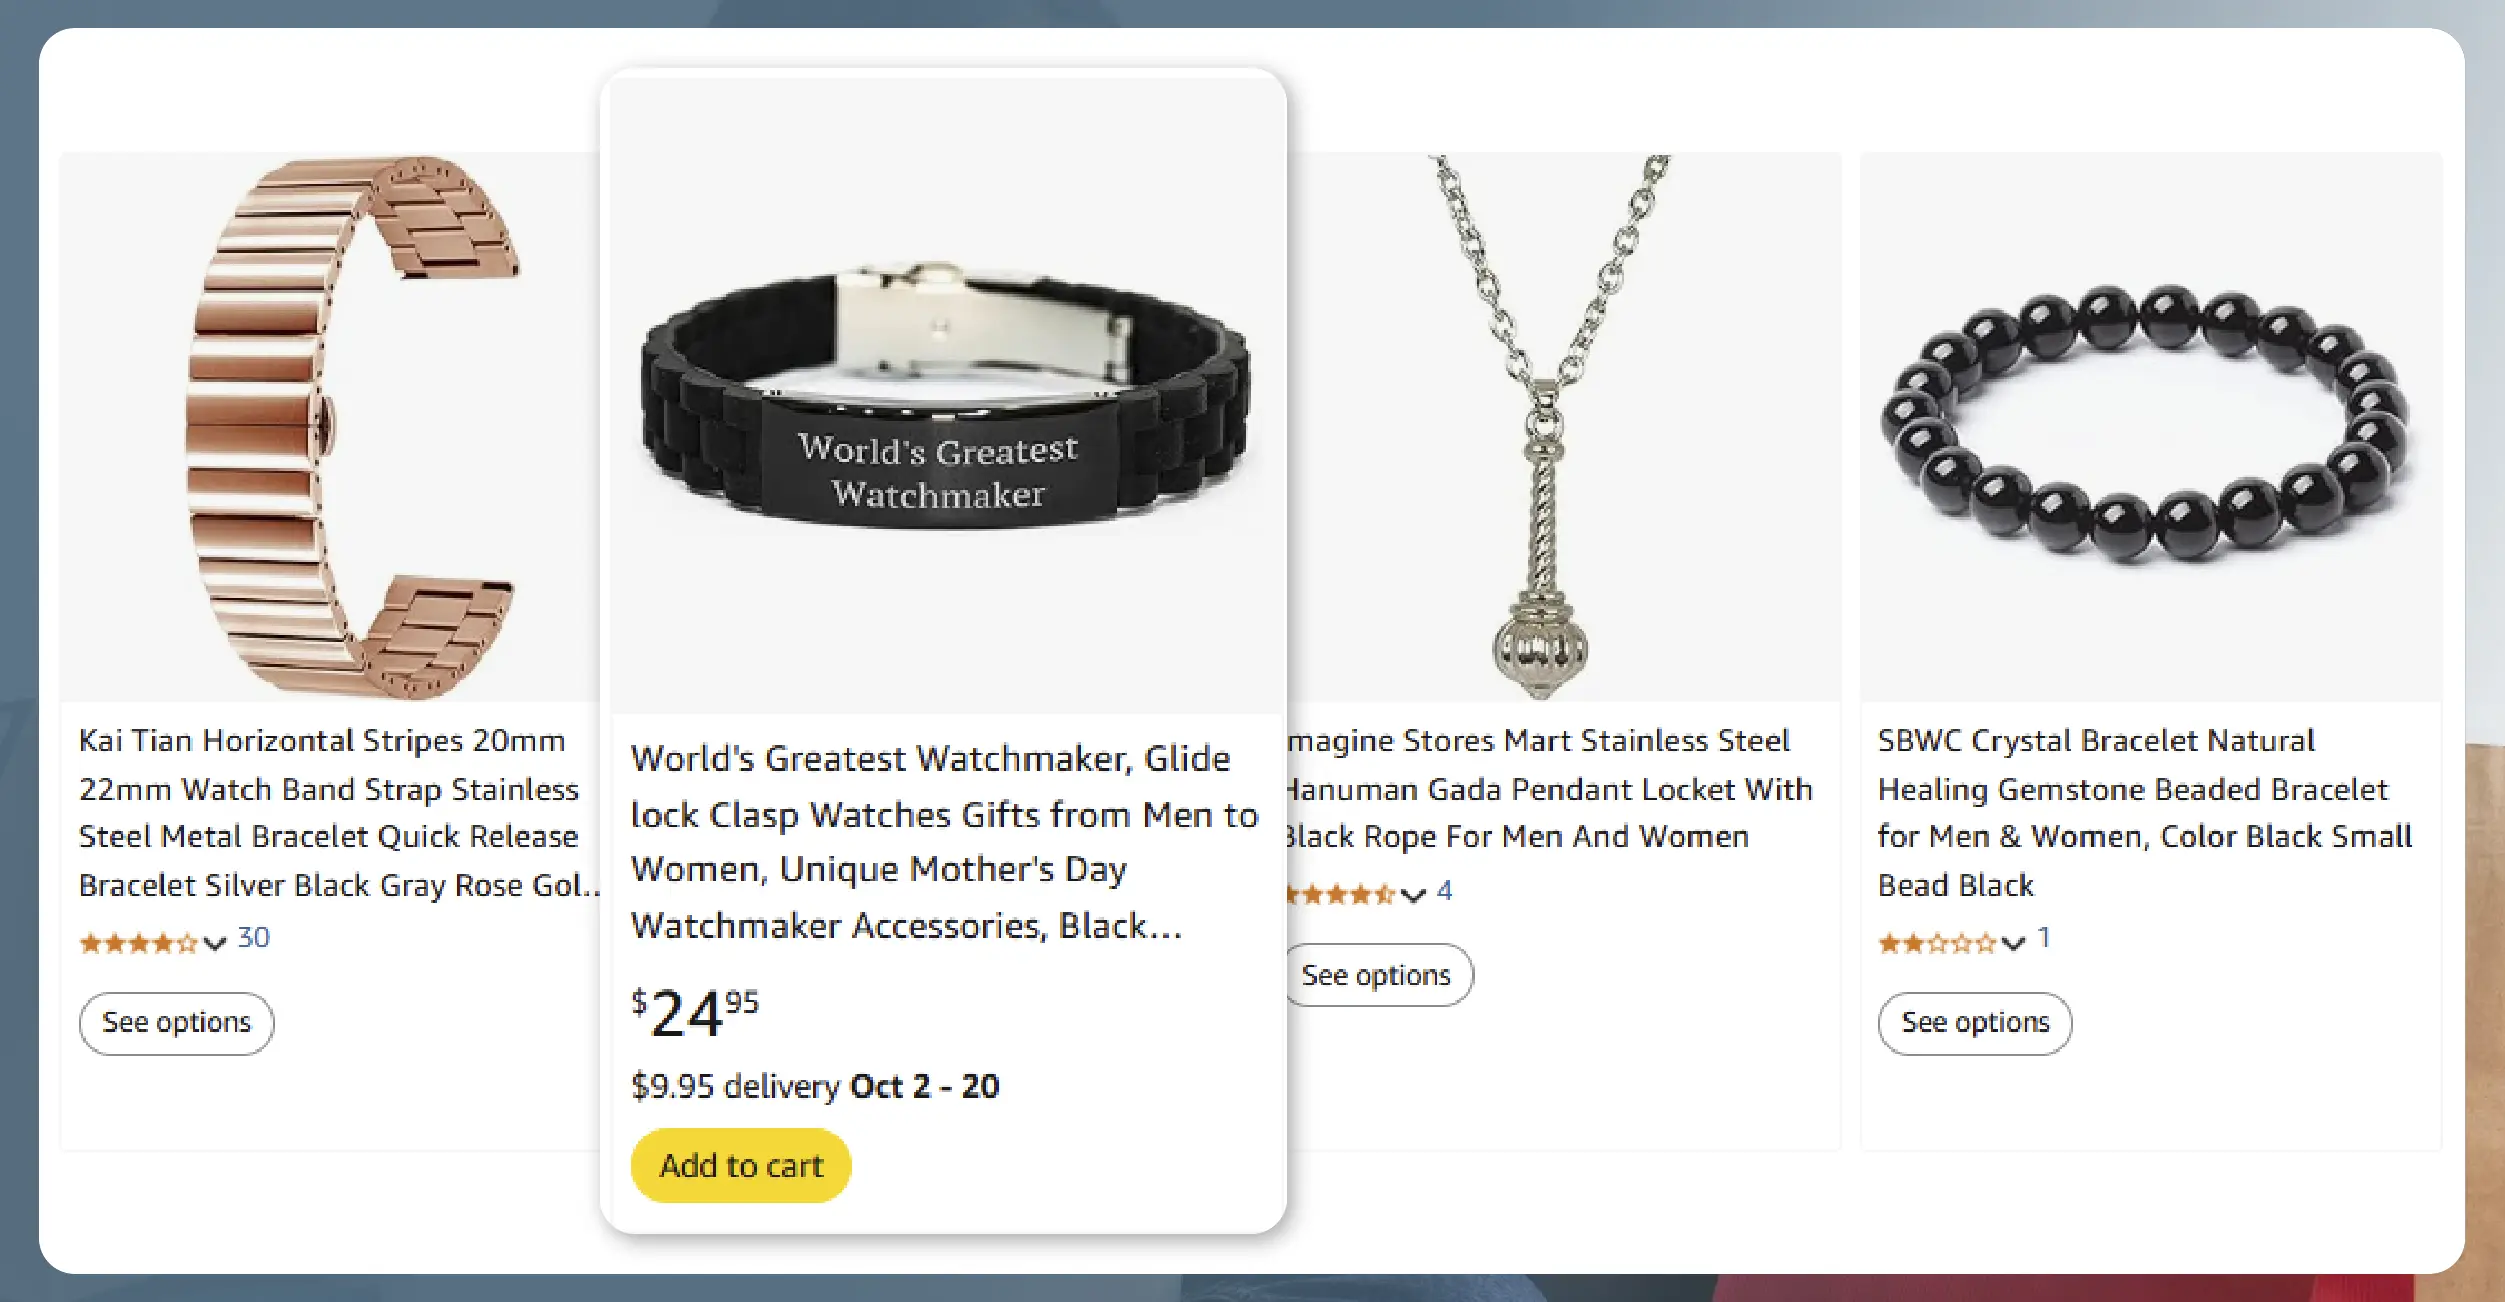Screen dimensions: 2505x1302
Task: Click the rose gold watch band image
Action: [x=350, y=426]
